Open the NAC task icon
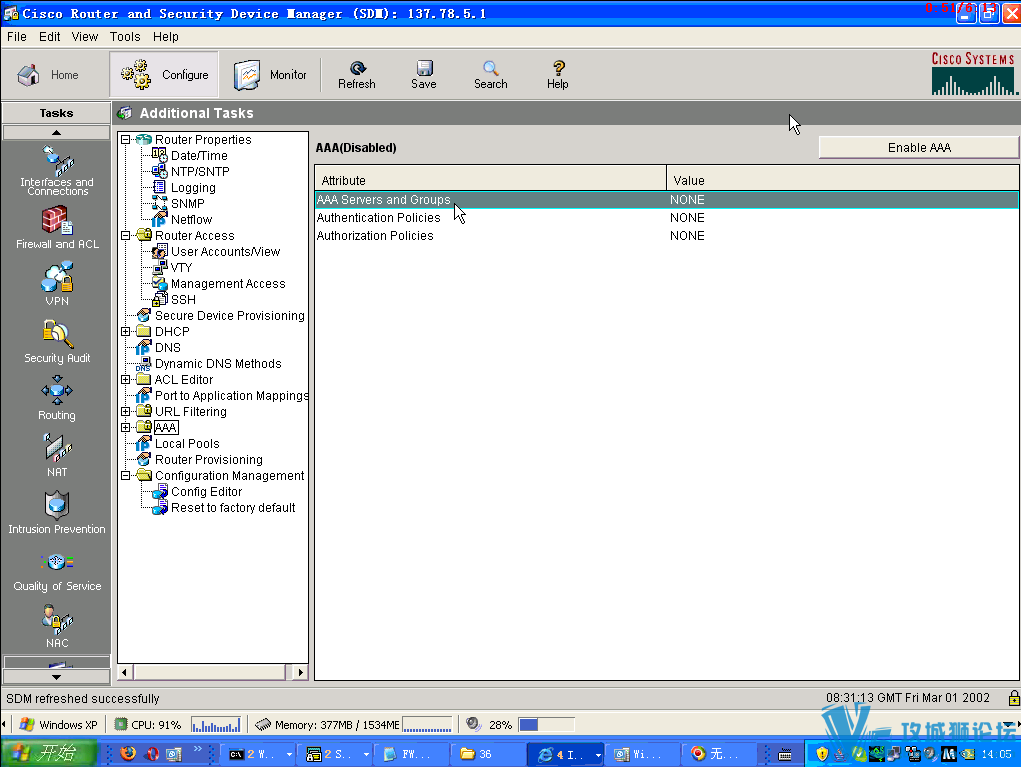 57,626
